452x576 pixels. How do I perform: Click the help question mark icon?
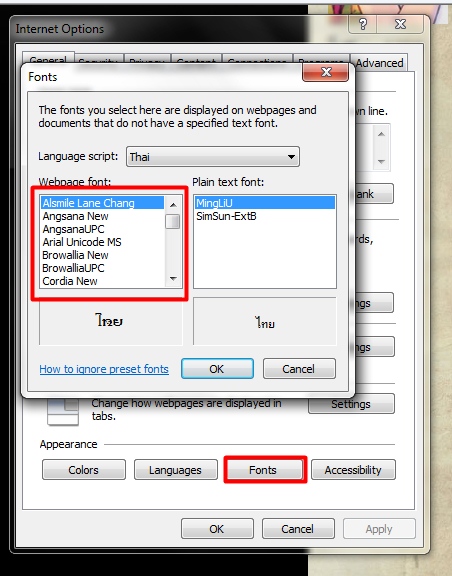(x=363, y=24)
